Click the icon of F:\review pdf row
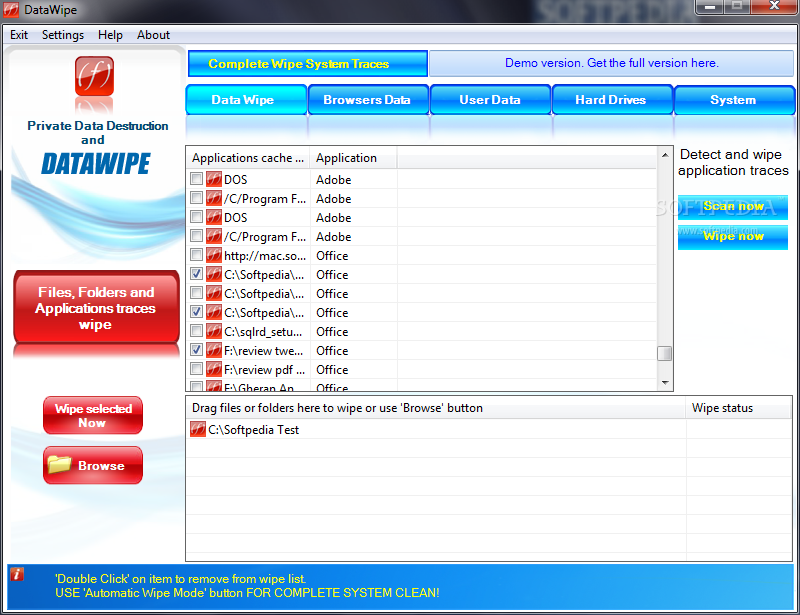The width and height of the screenshot is (800, 615). (x=214, y=368)
